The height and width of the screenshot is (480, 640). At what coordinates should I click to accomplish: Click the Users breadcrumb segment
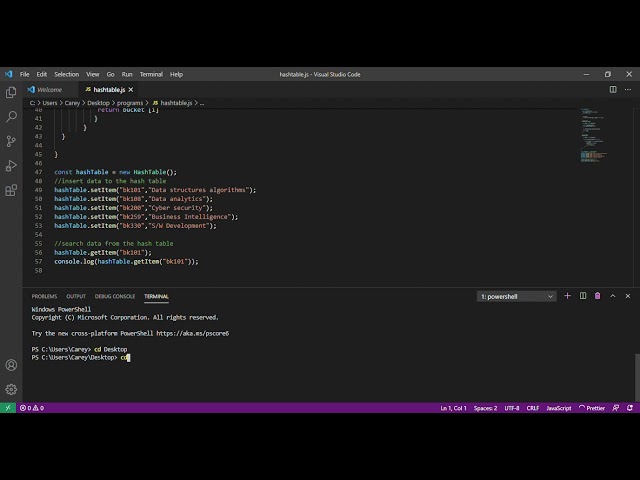(50, 103)
